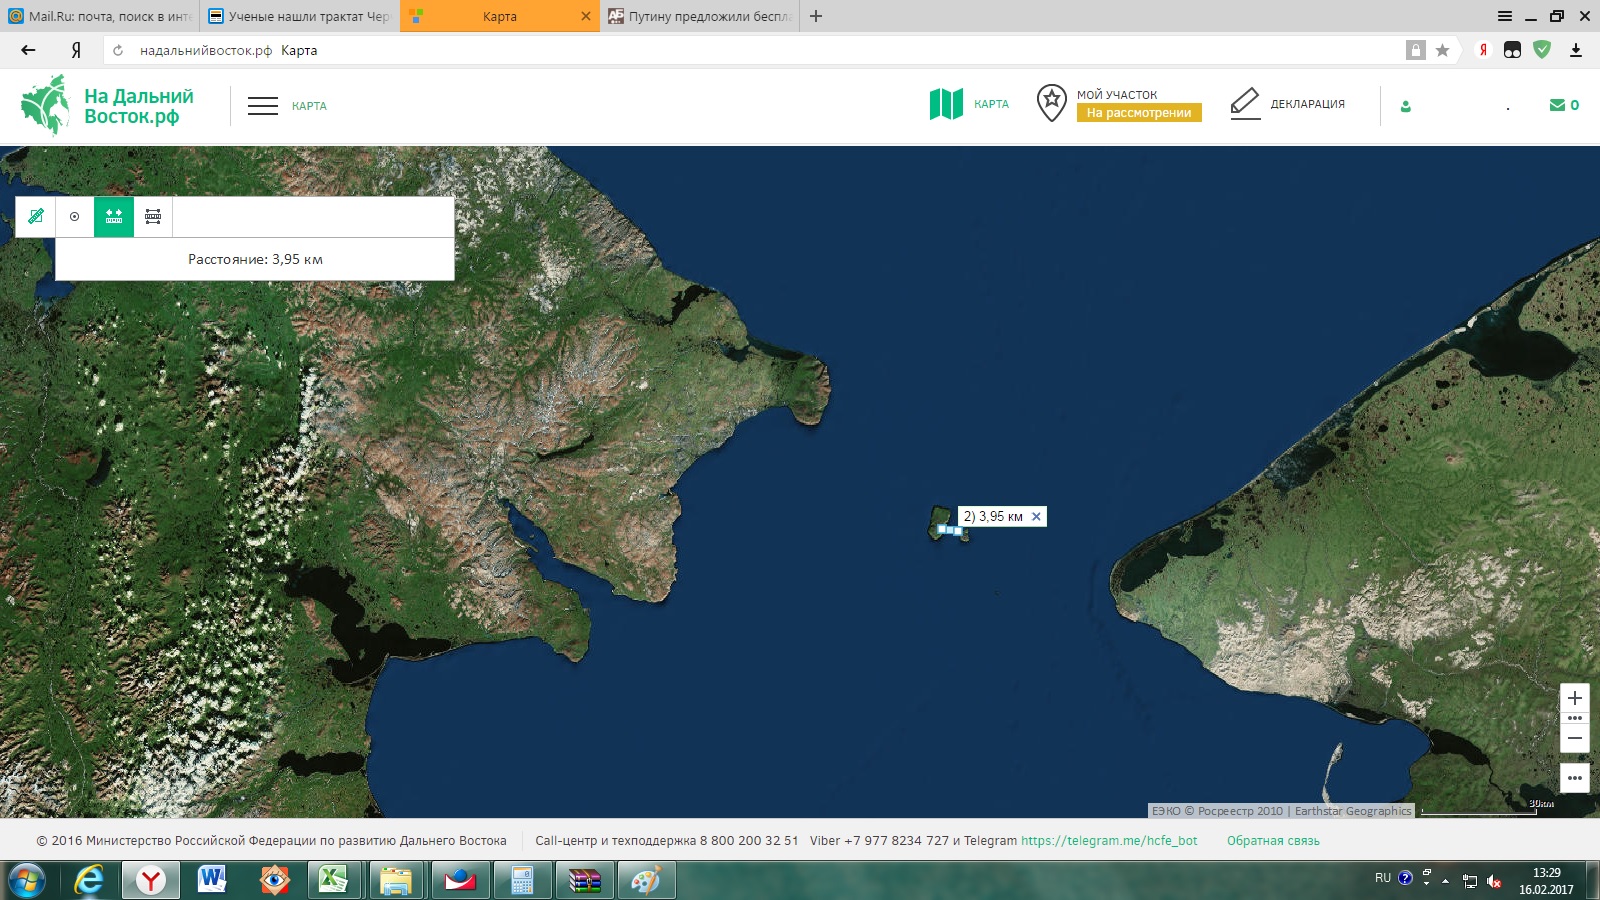
Task: Toggle the green ruler measurement panel icon
Action: [36, 216]
